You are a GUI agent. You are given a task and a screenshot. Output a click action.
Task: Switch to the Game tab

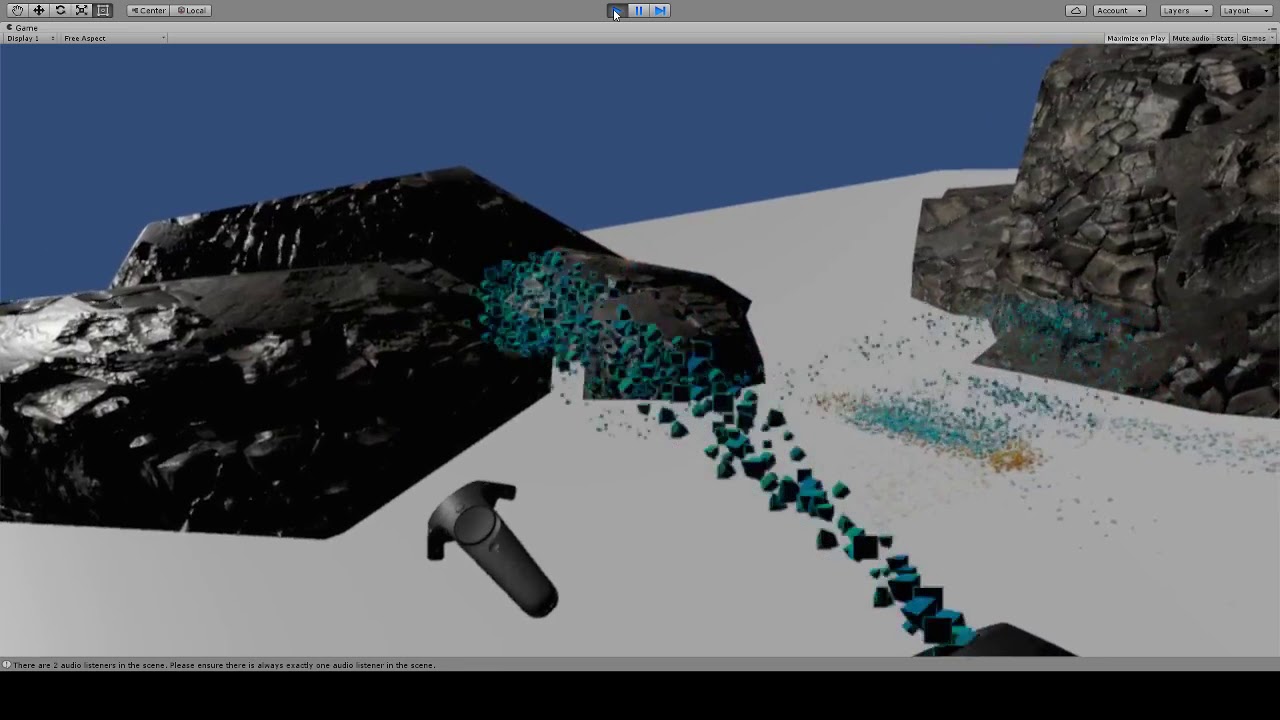click(x=22, y=28)
